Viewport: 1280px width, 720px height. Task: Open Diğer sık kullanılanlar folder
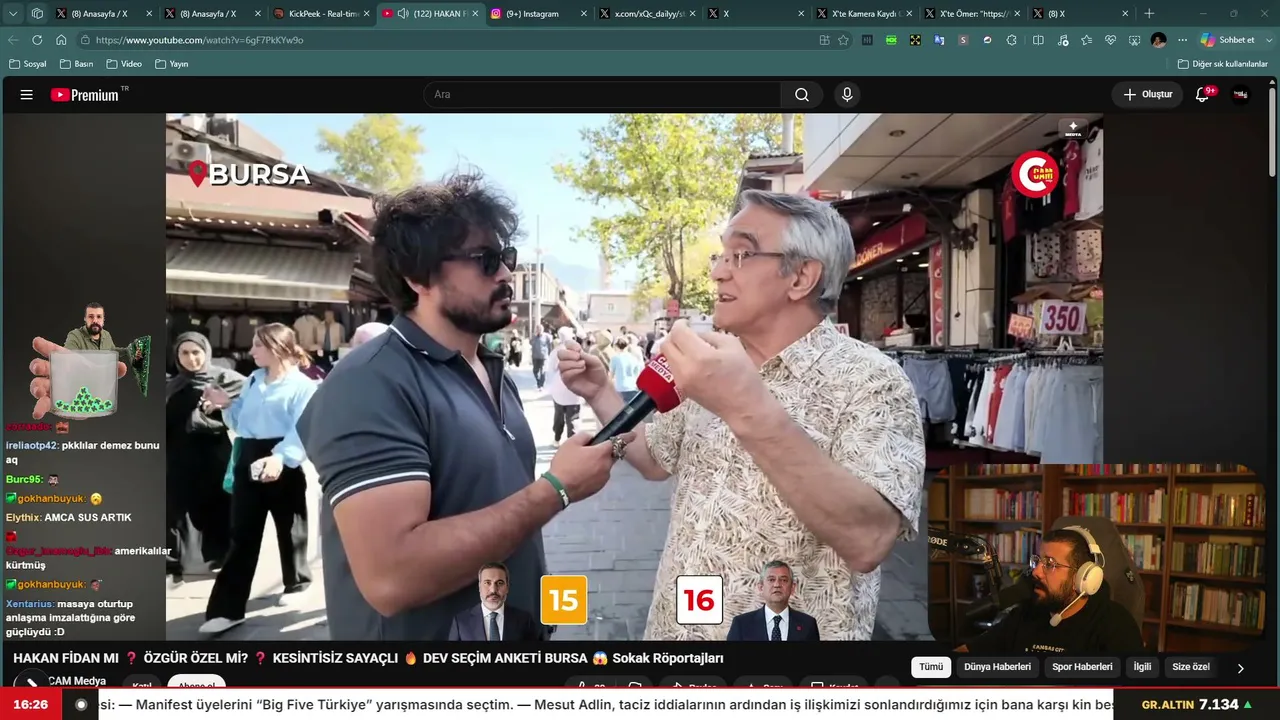tap(1222, 64)
